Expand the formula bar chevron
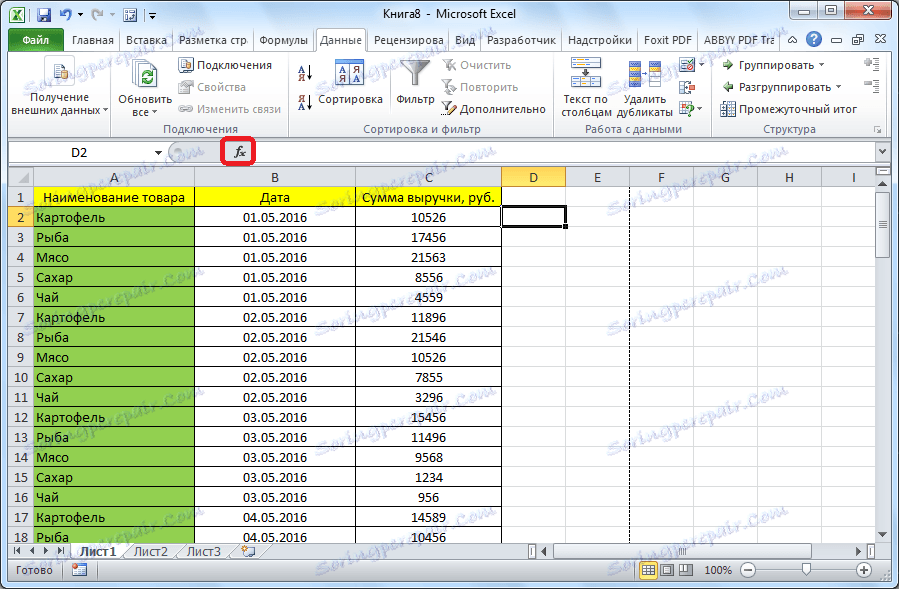899x589 pixels. 882,152
